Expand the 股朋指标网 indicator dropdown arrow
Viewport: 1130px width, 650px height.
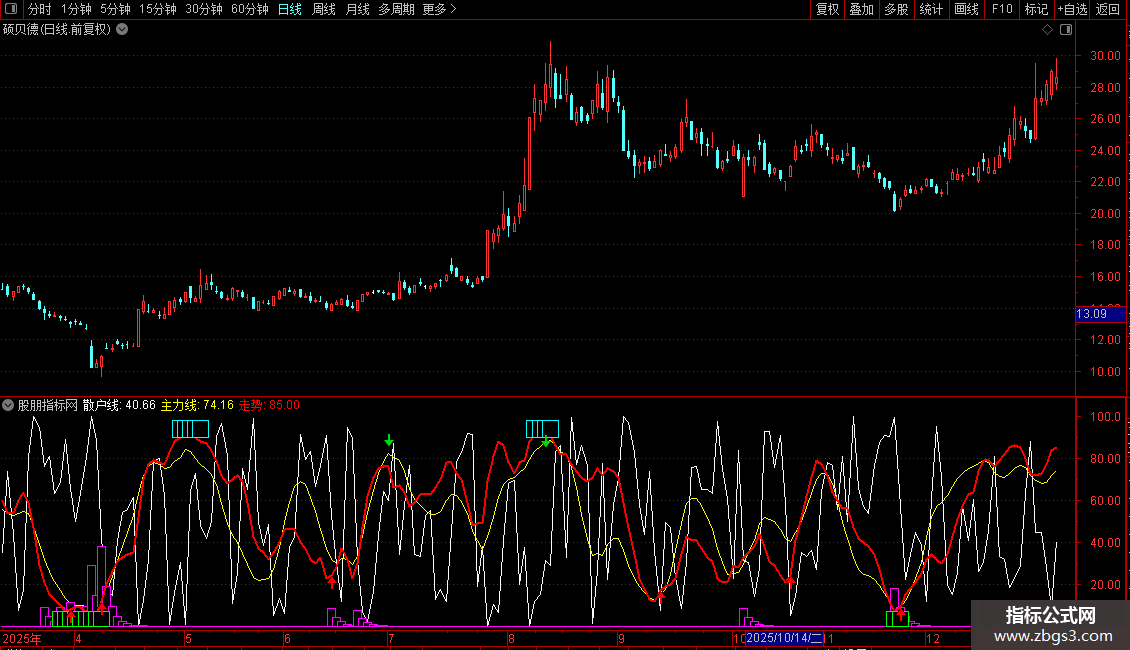(x=8, y=405)
